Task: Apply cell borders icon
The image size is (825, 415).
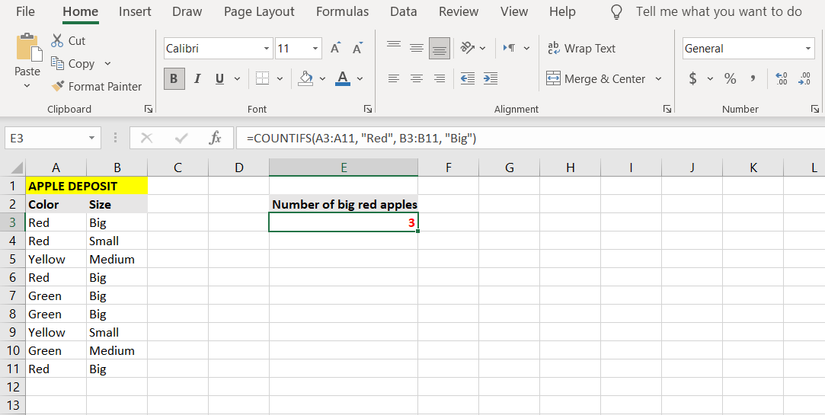Action: coord(263,79)
